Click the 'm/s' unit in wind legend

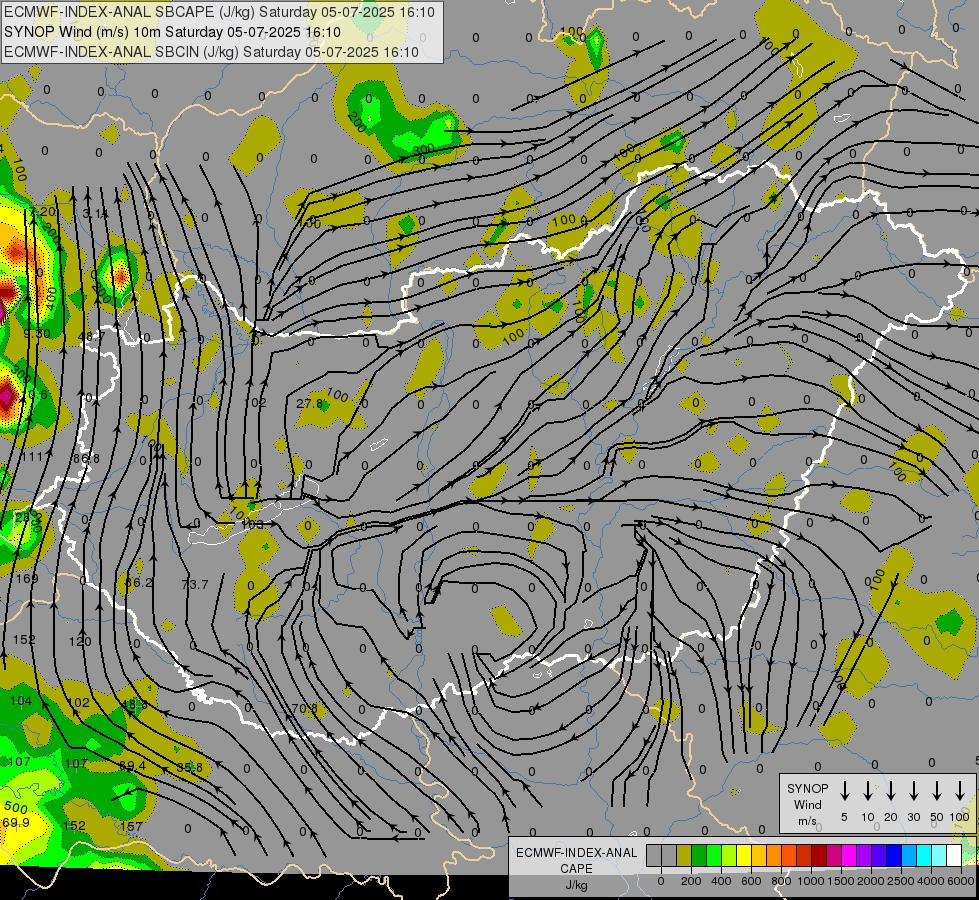(x=807, y=821)
